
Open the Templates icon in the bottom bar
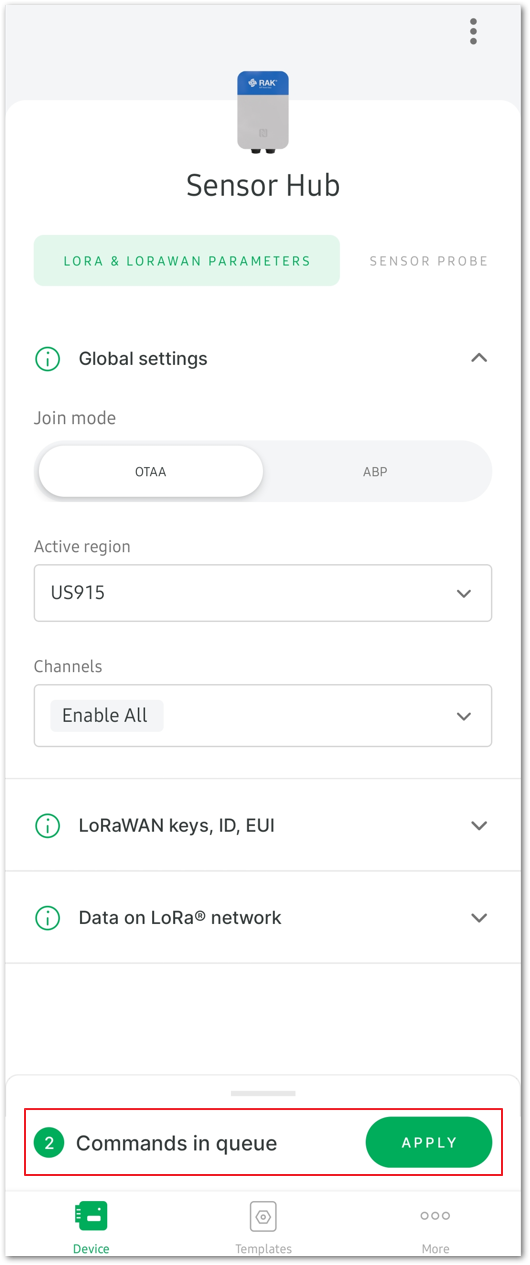pos(263,1216)
